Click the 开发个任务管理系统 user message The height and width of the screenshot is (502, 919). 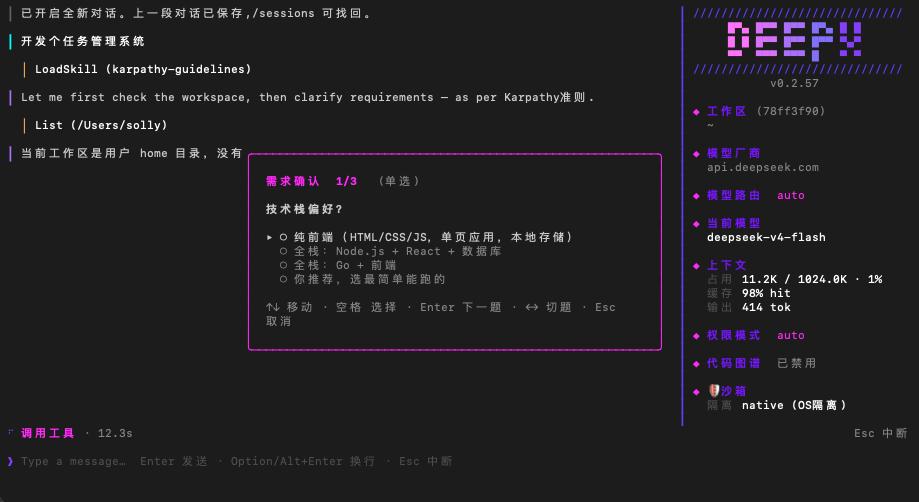83,41
